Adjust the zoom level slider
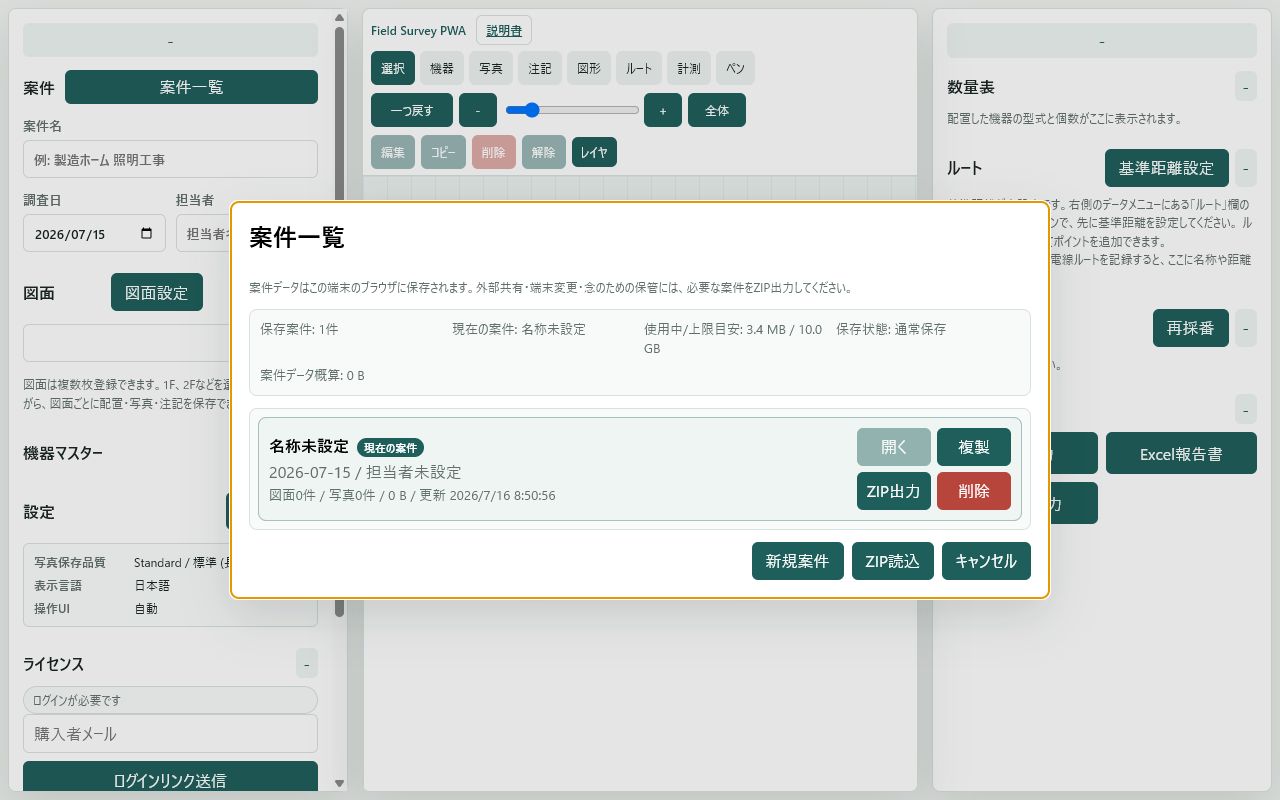The height and width of the screenshot is (800, 1280). pyautogui.click(x=572, y=110)
